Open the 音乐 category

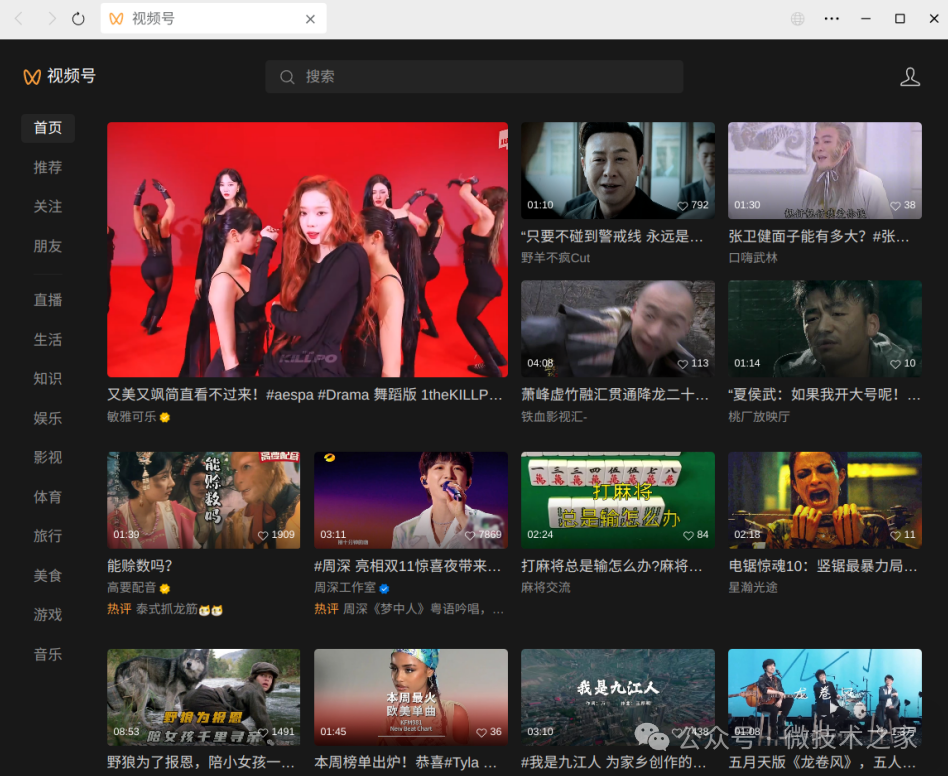[48, 655]
